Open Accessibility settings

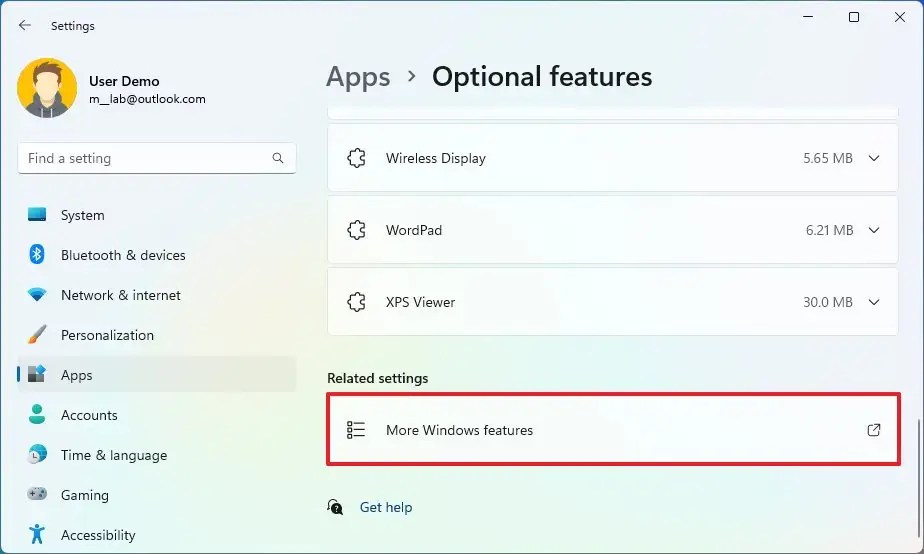157,535
